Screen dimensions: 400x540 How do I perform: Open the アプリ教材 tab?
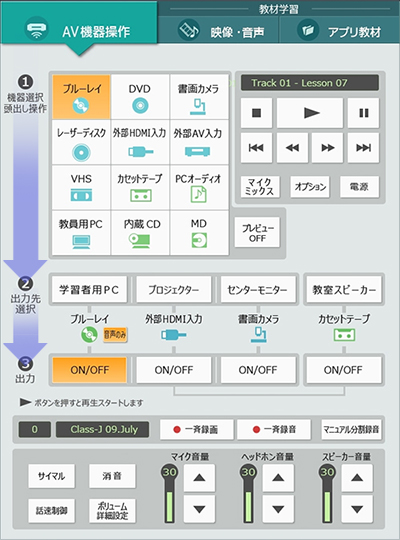(339, 31)
